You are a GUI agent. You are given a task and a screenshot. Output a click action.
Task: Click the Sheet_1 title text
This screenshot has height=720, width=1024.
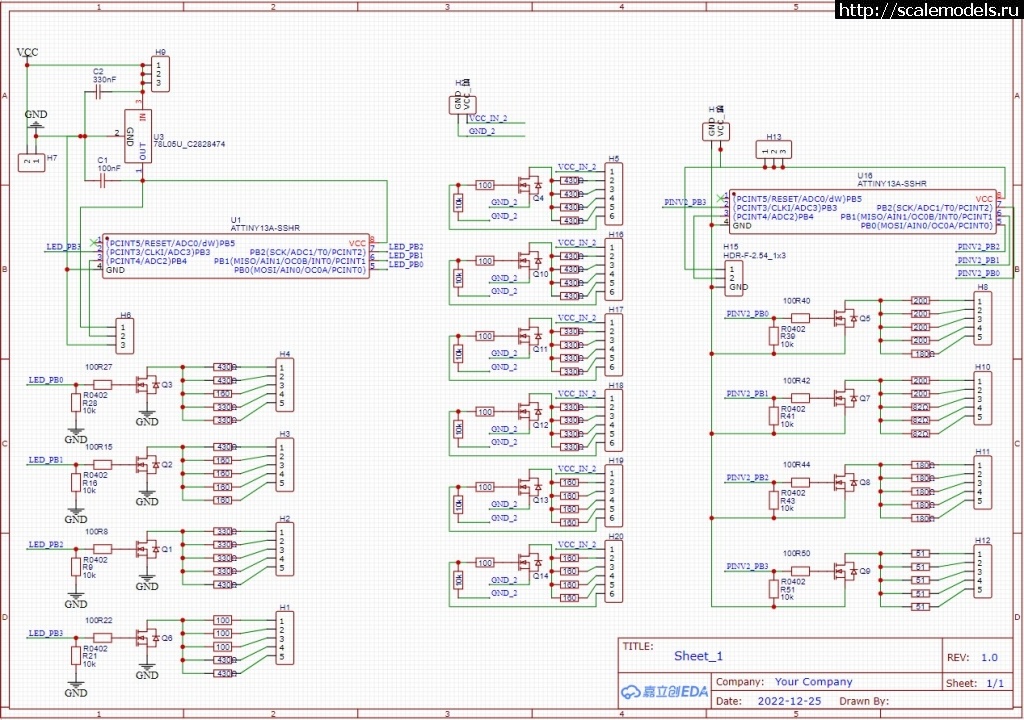point(697,656)
